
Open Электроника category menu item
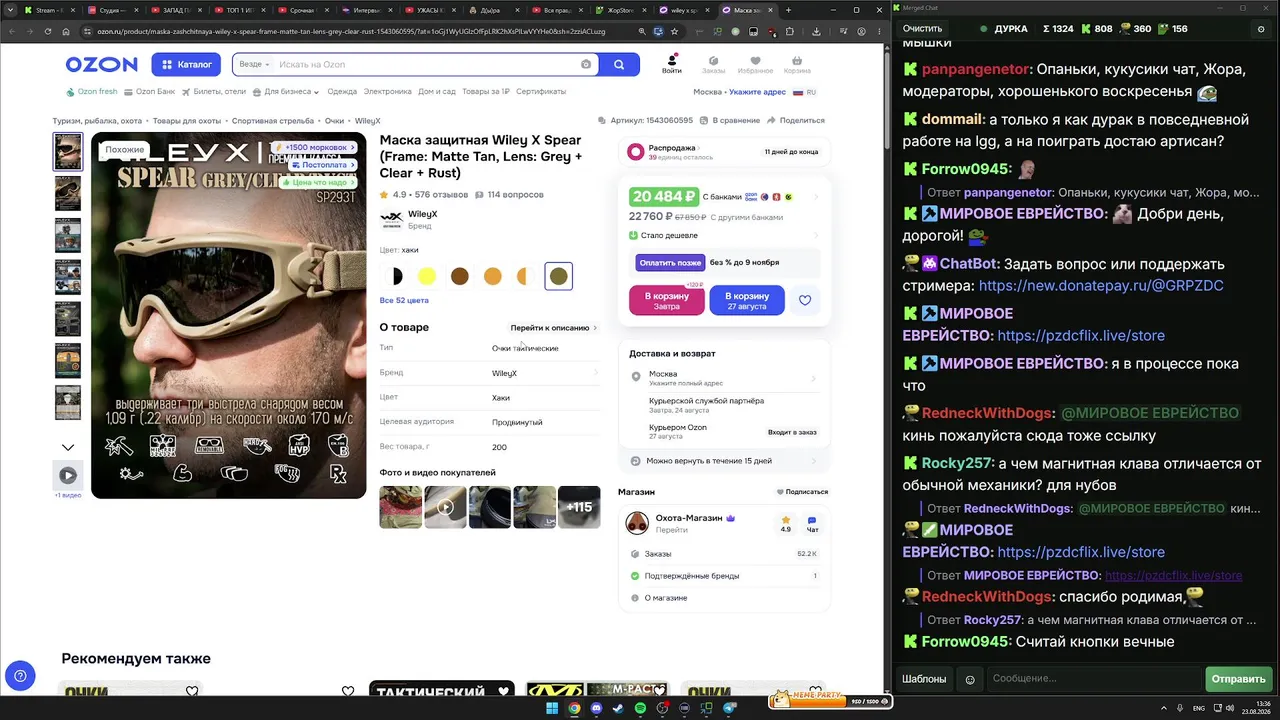(x=387, y=92)
